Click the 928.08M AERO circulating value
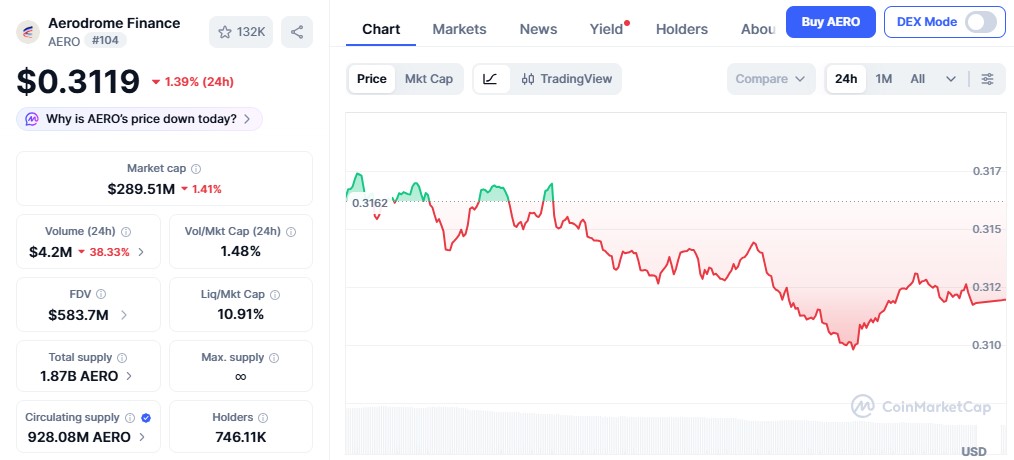The height and width of the screenshot is (460, 1014). (x=79, y=437)
